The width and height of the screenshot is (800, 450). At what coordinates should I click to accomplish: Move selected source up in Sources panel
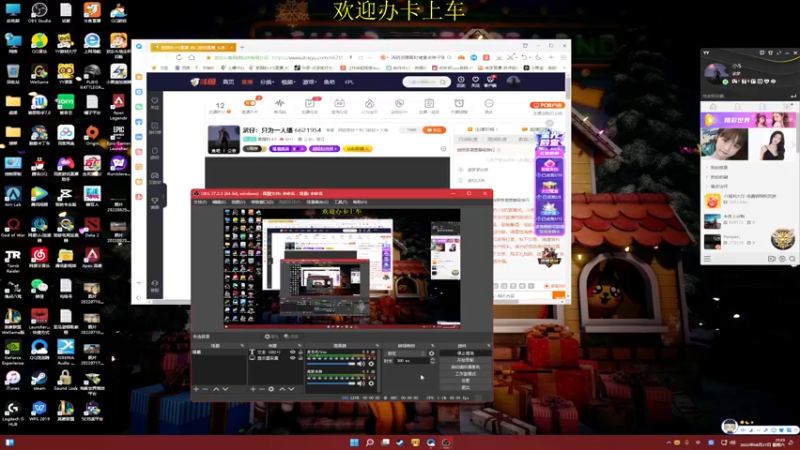coord(282,389)
